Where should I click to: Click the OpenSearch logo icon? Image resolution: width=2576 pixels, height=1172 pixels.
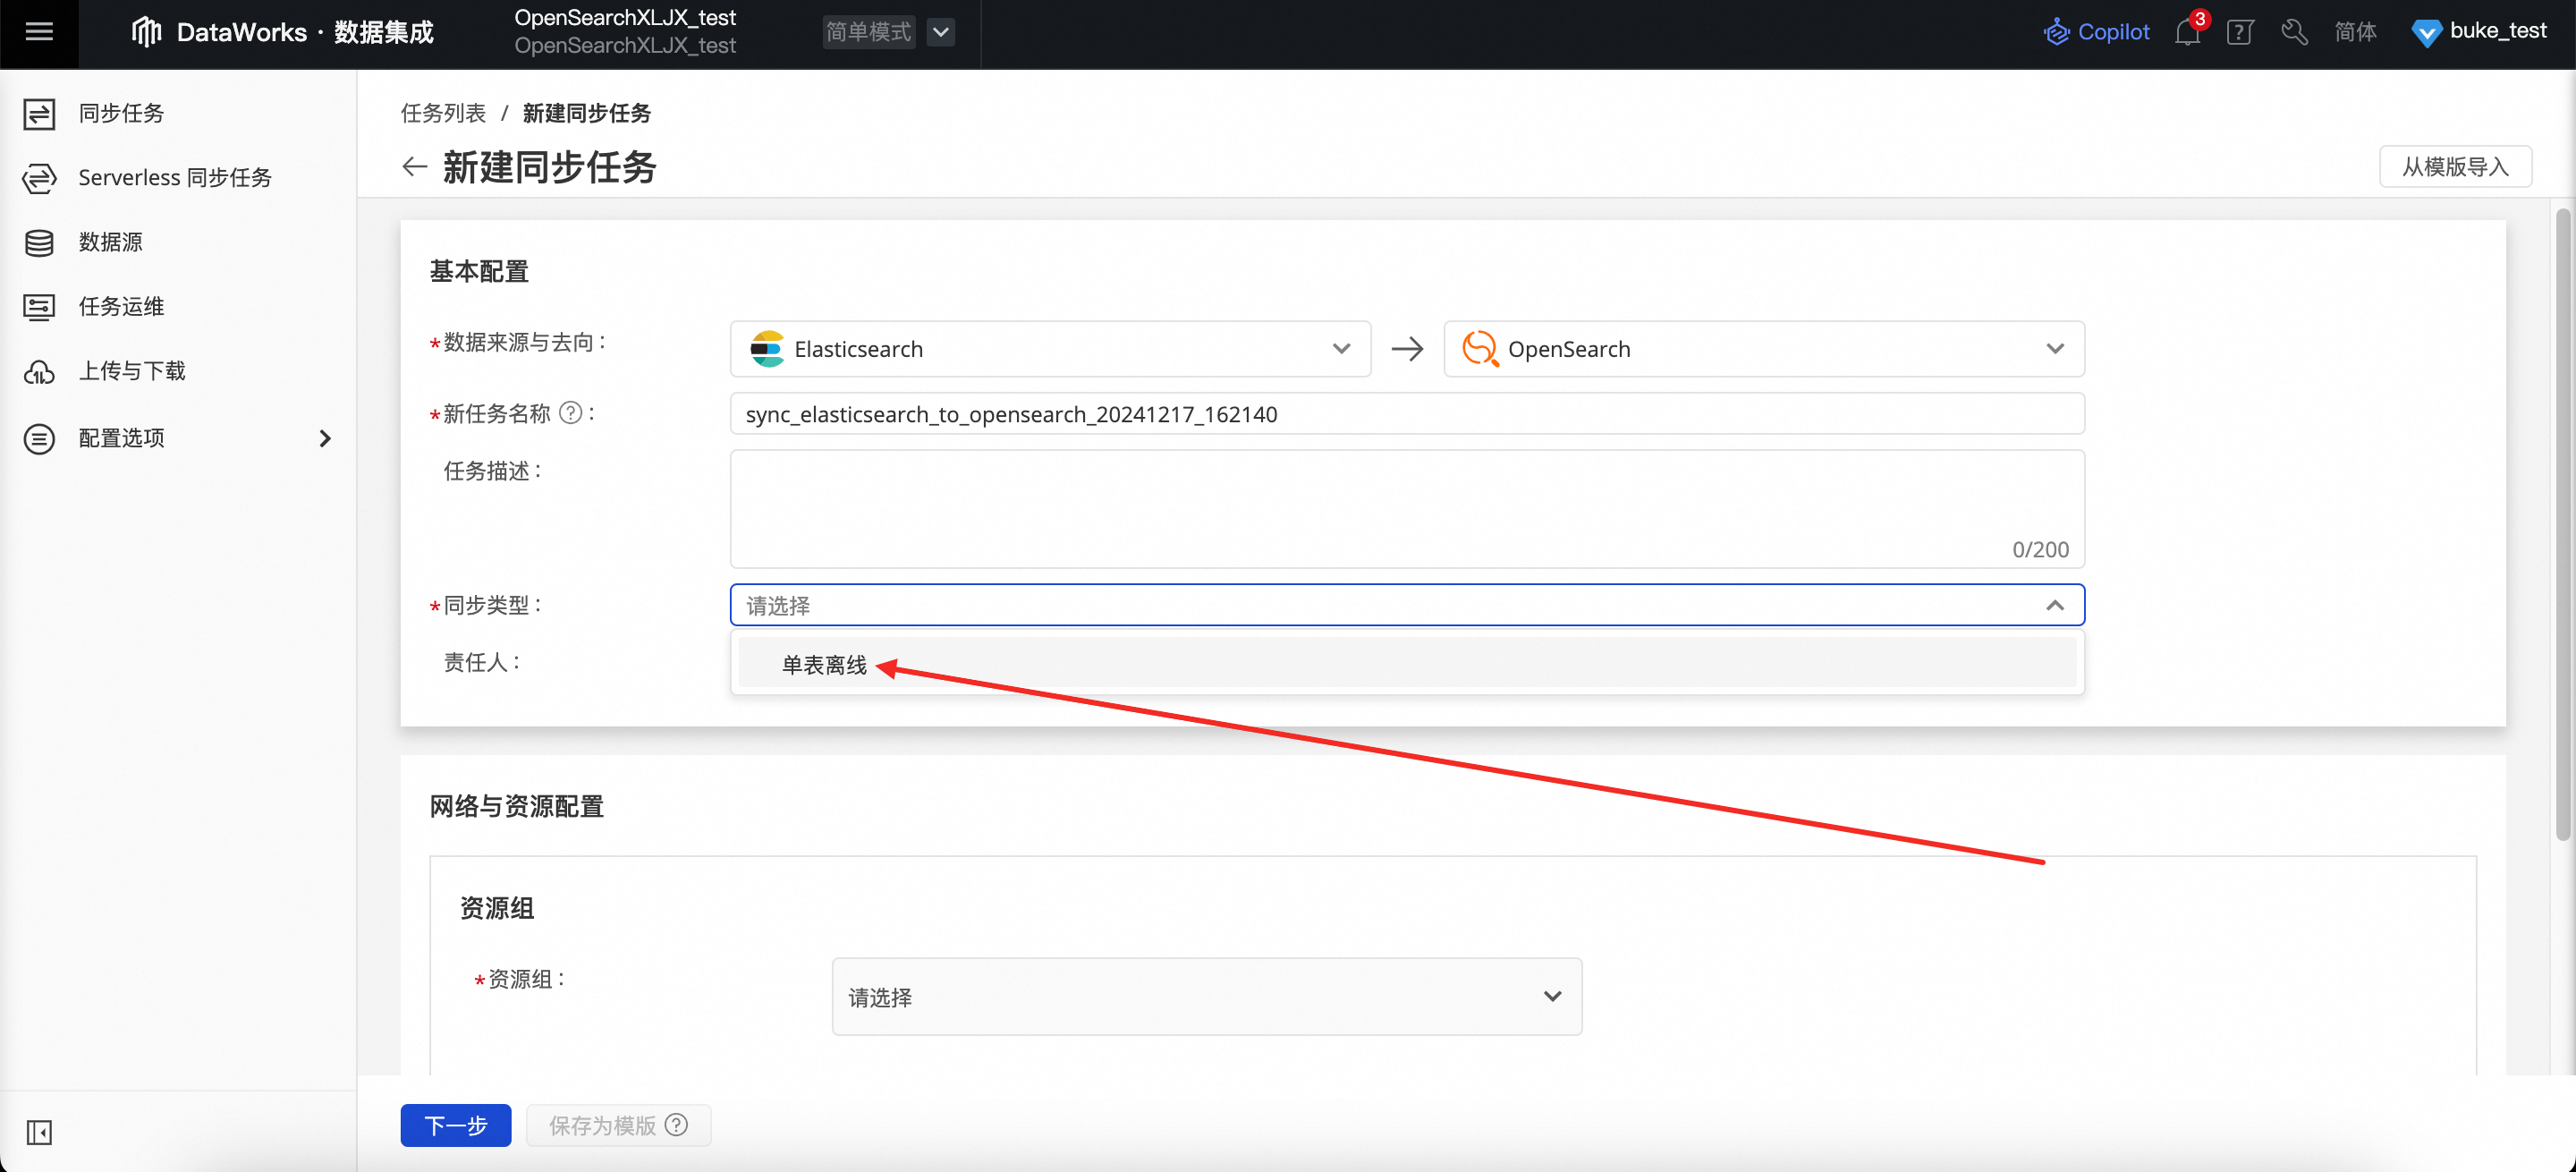[x=1480, y=349]
